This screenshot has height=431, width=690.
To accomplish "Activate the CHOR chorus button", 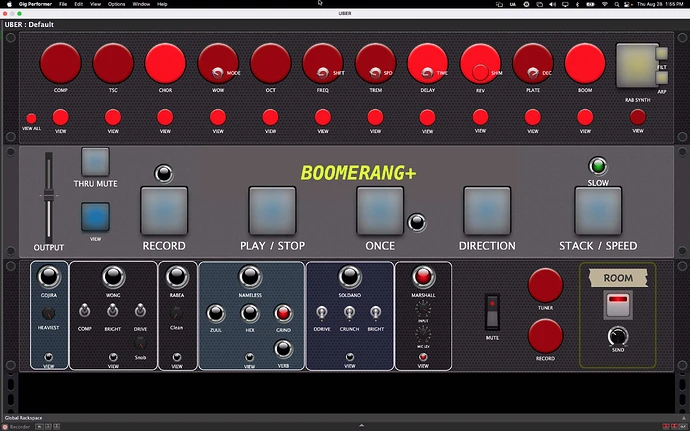I will [165, 63].
